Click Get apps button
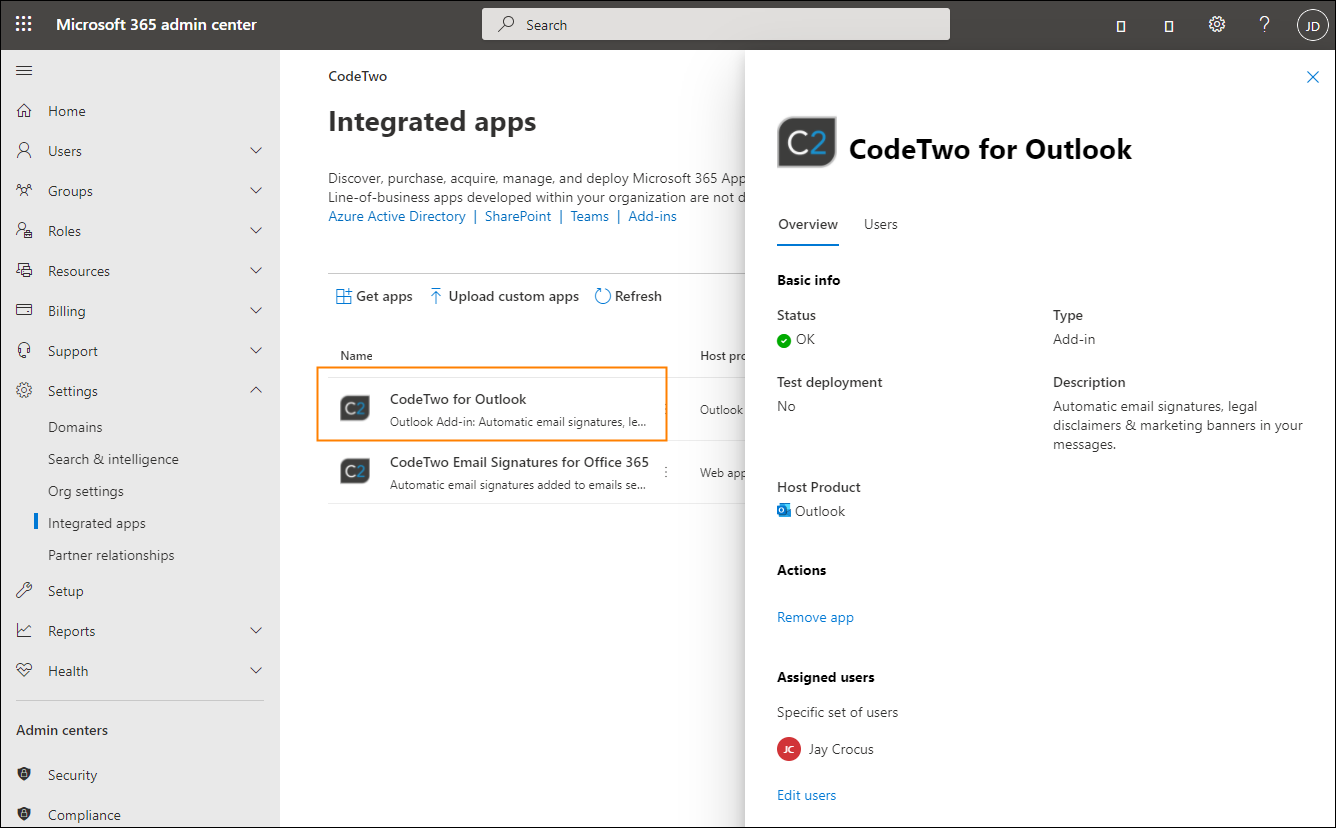Screen dimensions: 1336x828 point(374,296)
